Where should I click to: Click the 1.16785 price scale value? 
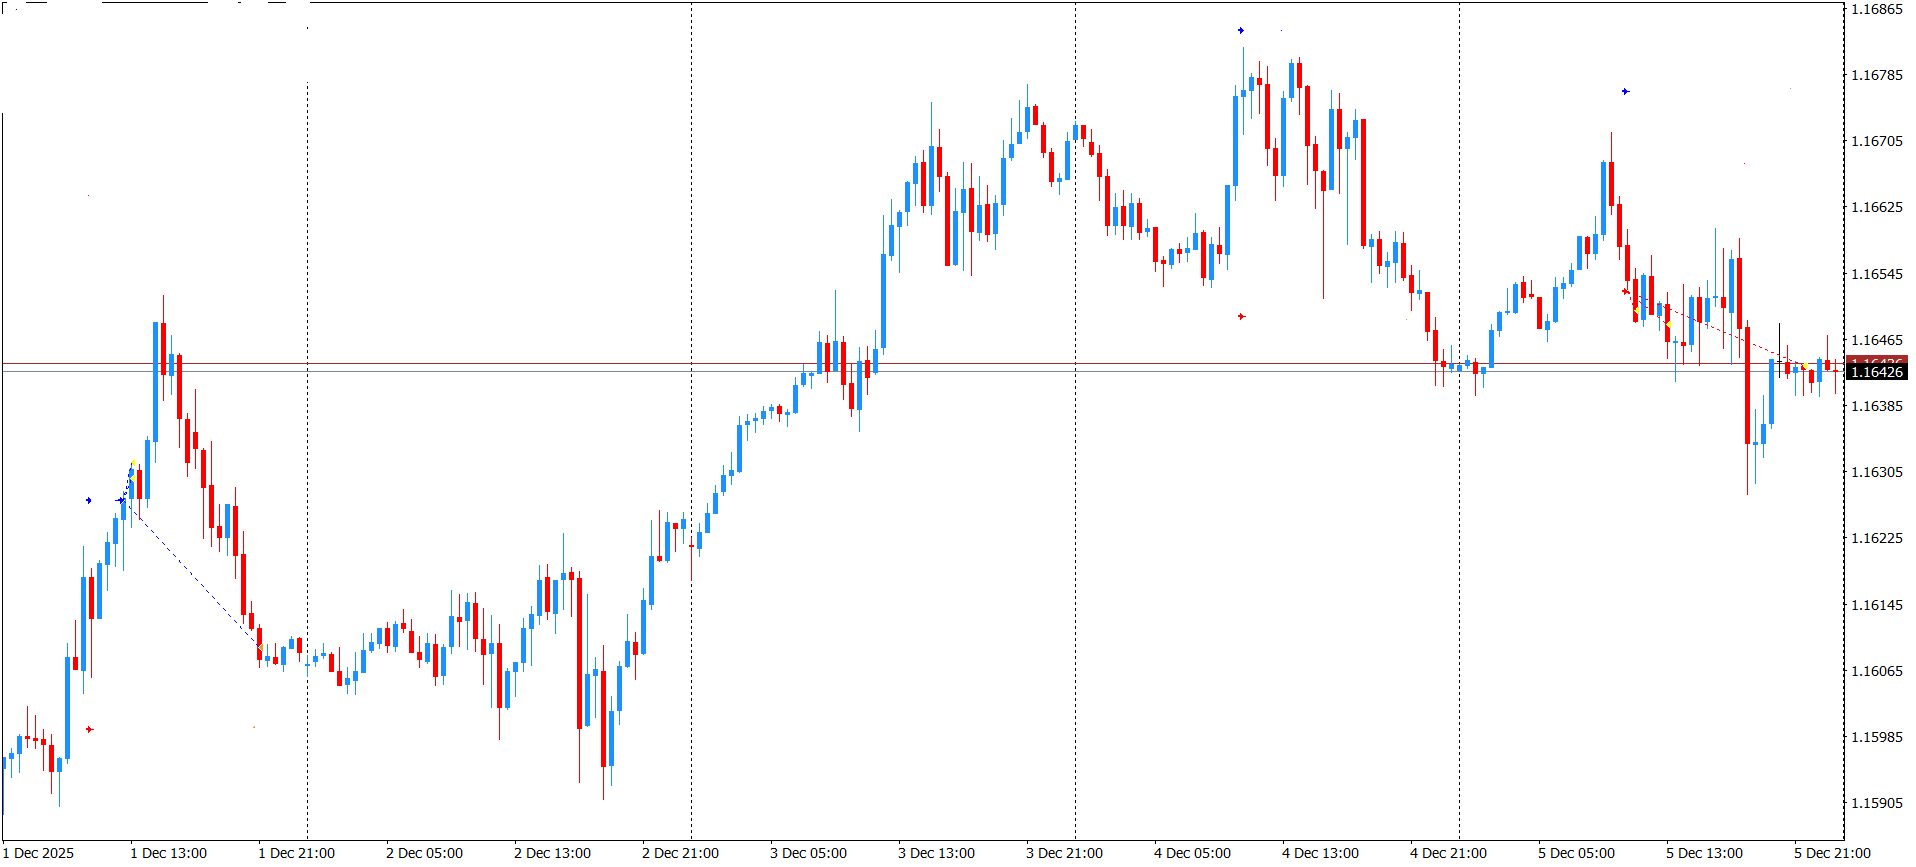point(1877,75)
